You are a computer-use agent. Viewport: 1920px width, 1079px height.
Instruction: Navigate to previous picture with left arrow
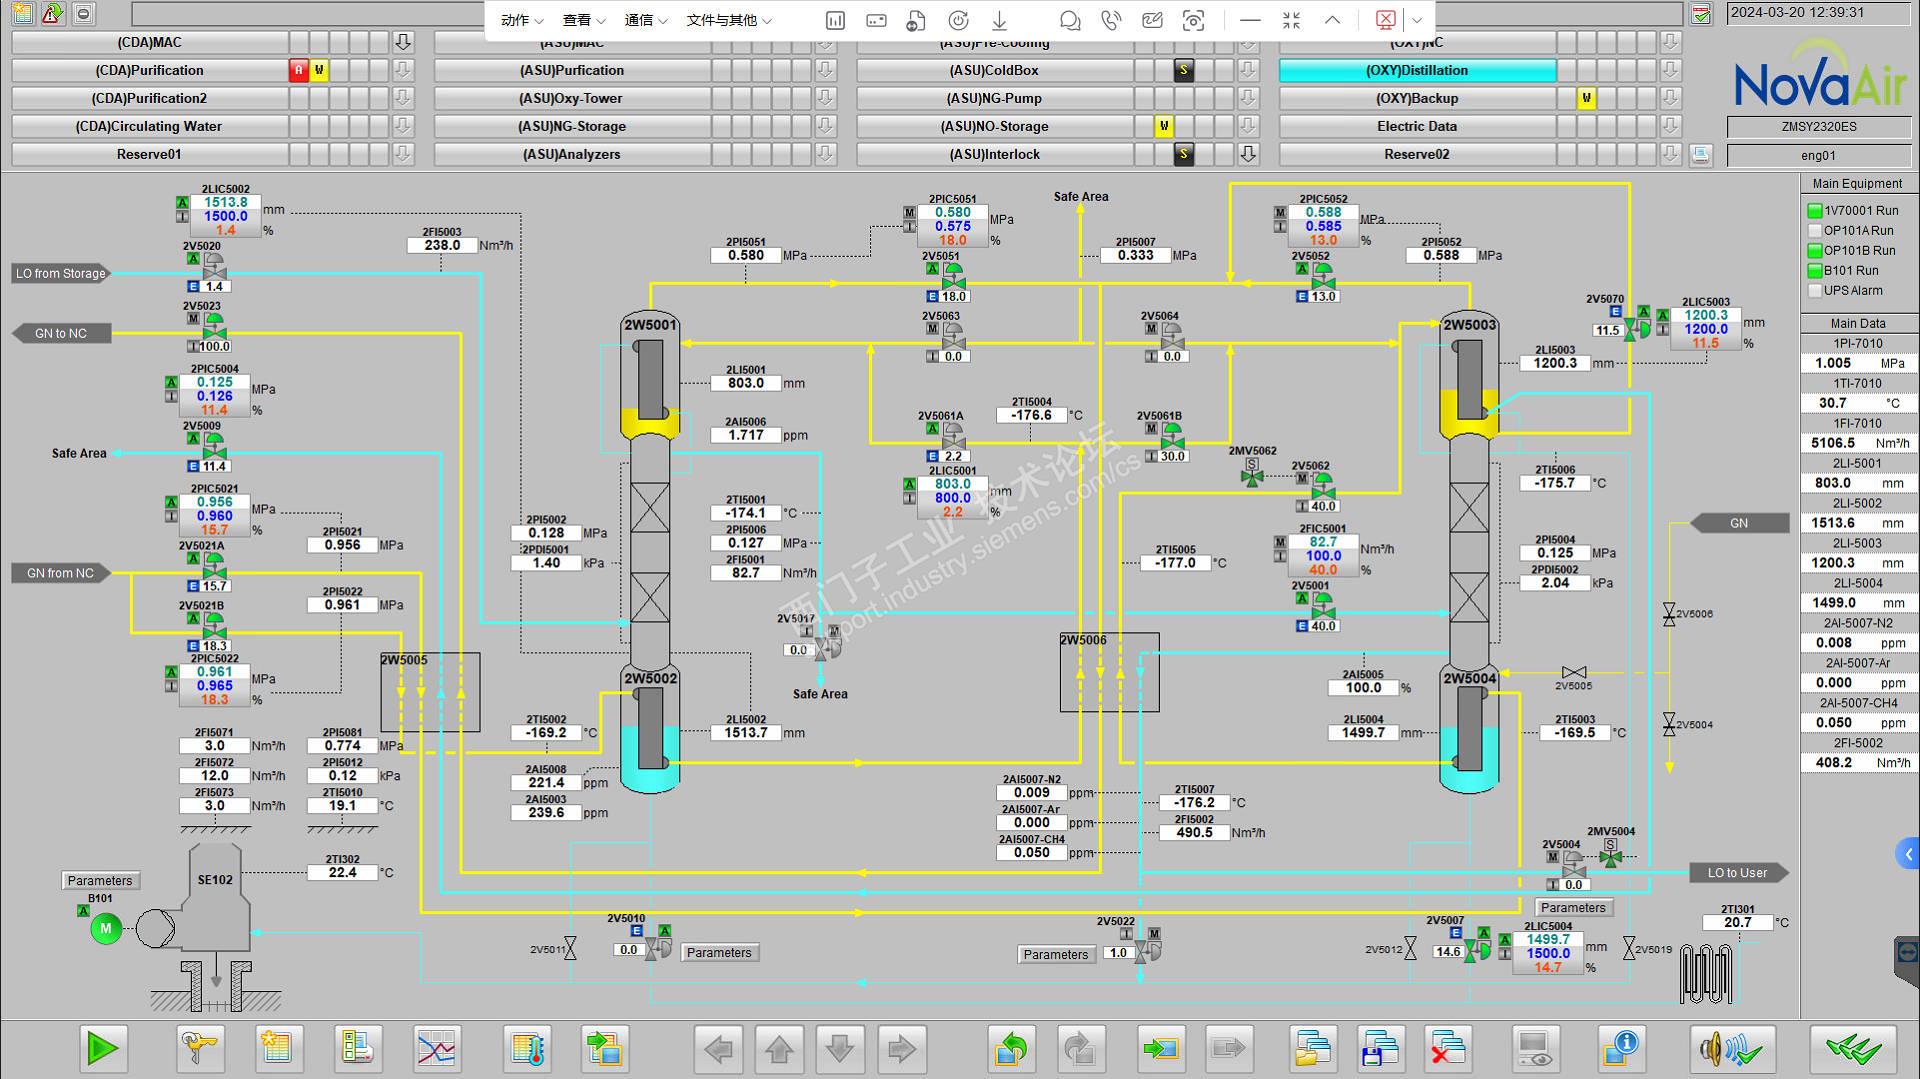coord(718,1049)
